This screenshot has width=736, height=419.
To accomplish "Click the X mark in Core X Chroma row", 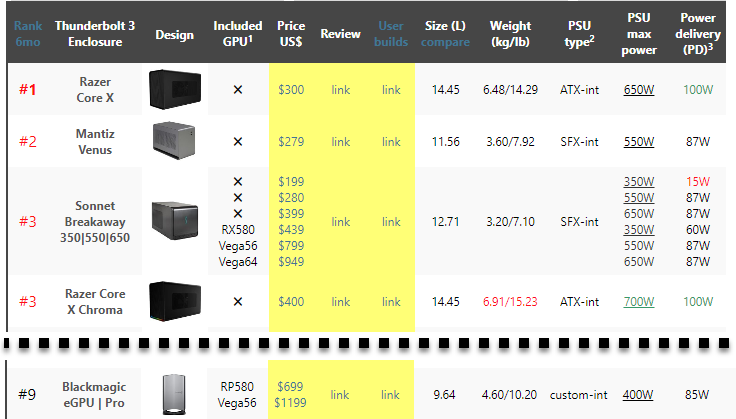I will (x=238, y=301).
